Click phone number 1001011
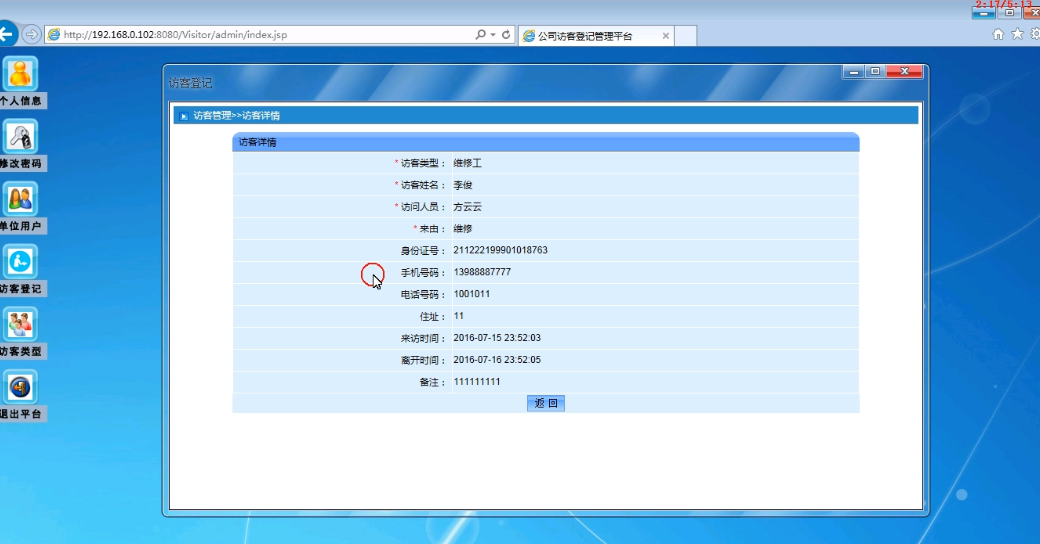 click(472, 294)
